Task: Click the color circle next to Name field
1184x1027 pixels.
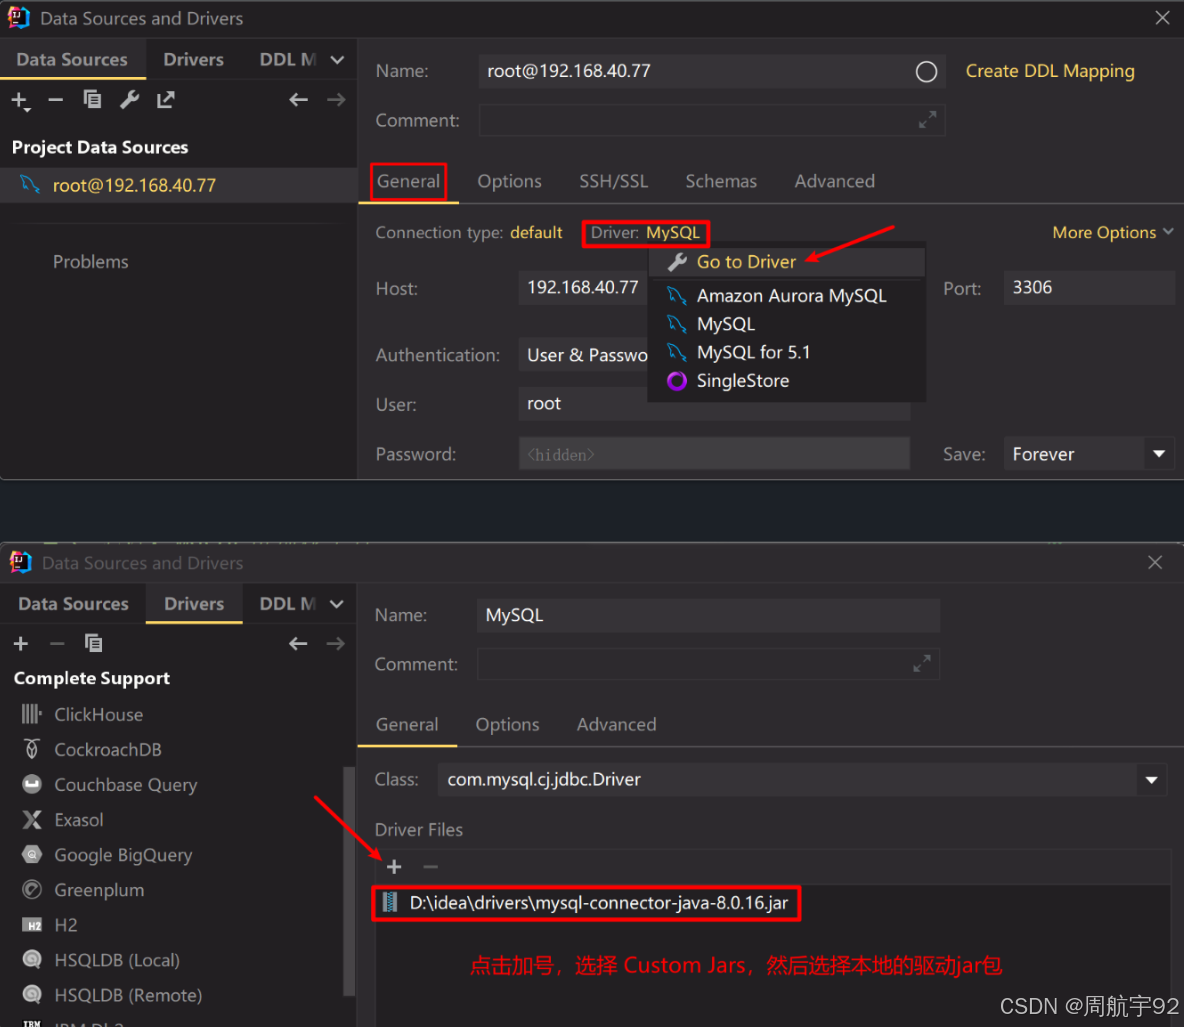Action: (927, 72)
